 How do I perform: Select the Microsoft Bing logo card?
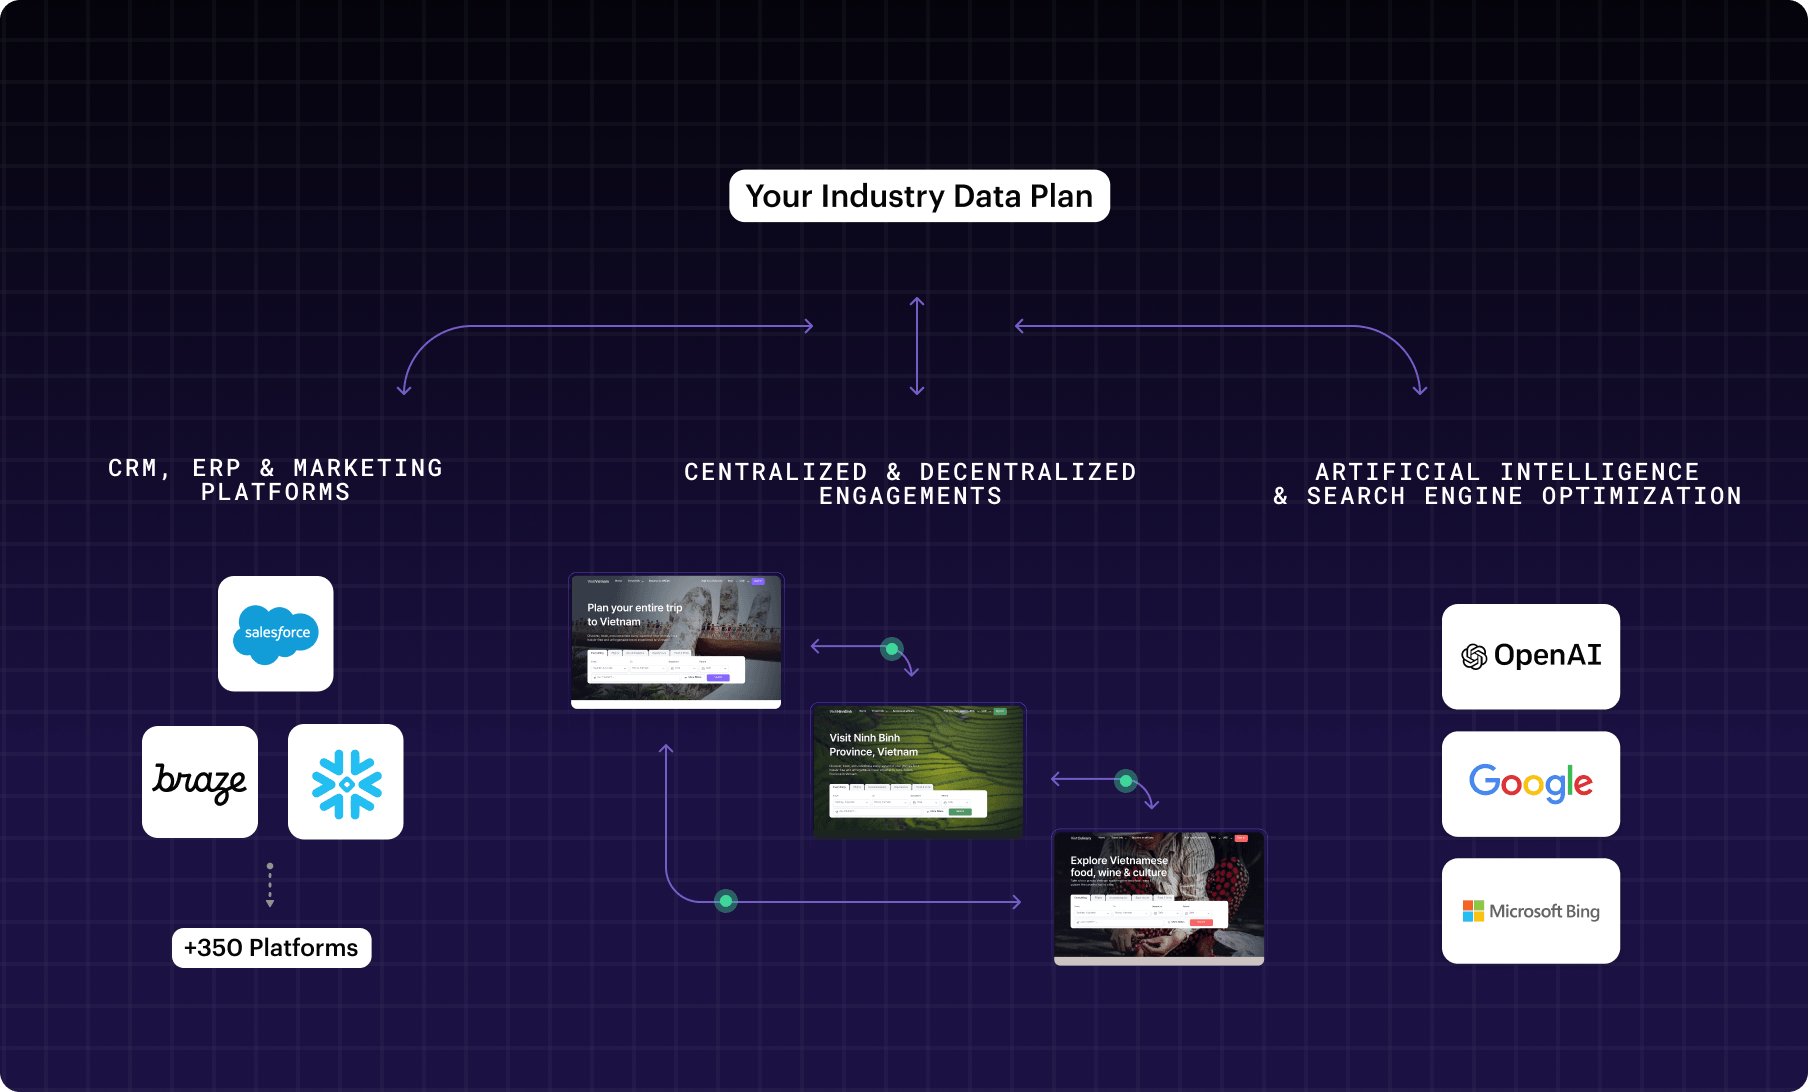(x=1530, y=911)
